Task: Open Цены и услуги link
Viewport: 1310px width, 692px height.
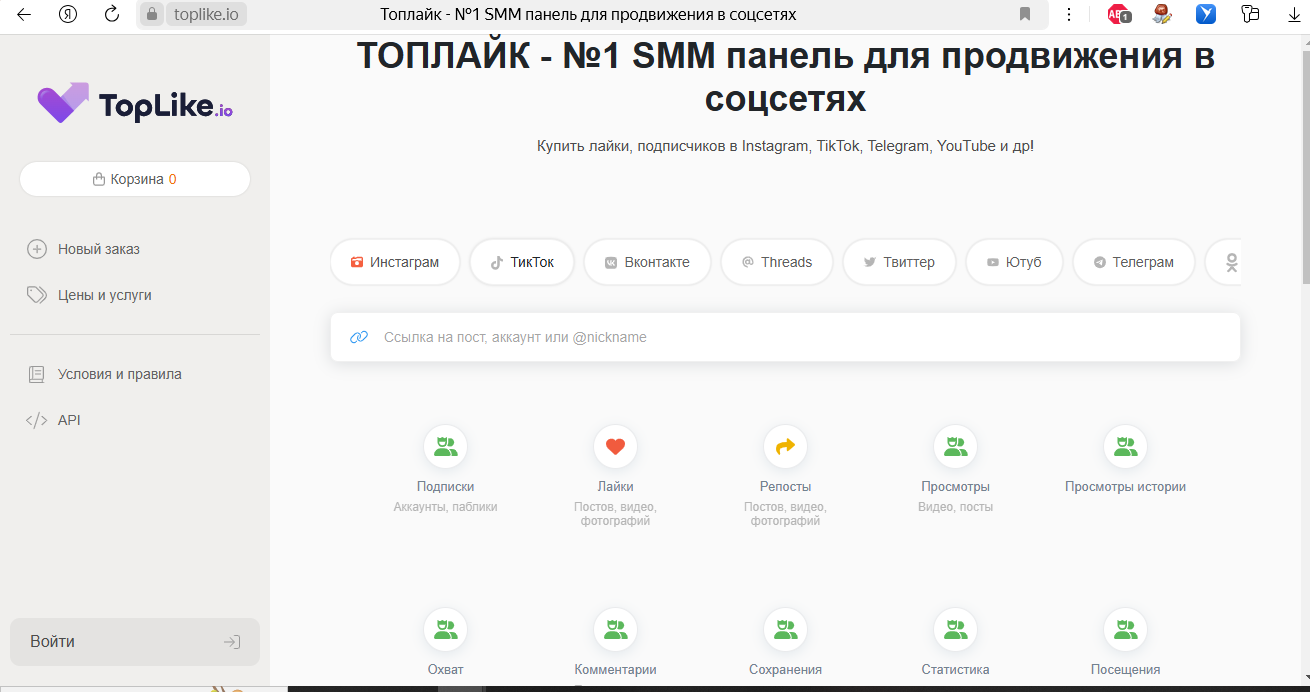Action: tap(105, 295)
